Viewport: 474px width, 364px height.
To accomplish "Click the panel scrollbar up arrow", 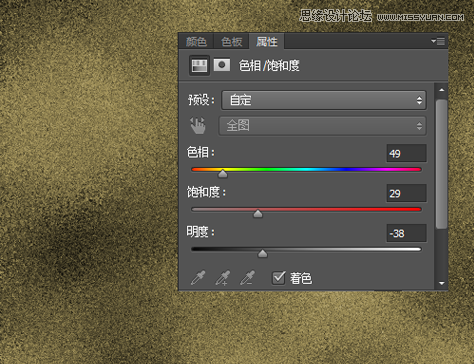I will 442,90.
